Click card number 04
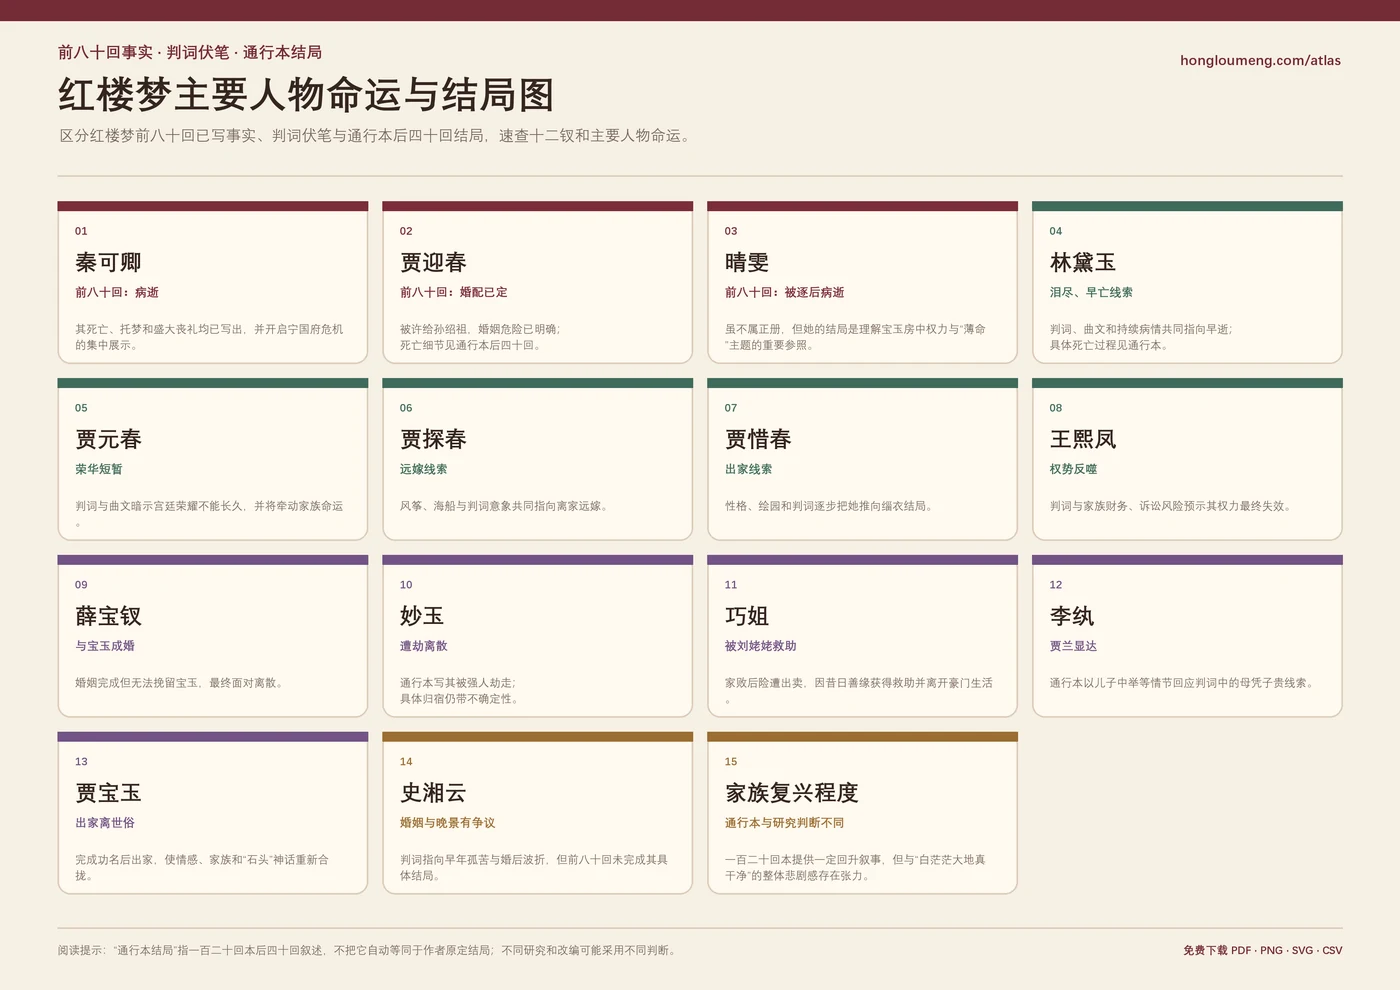1400x990 pixels. coord(1056,231)
